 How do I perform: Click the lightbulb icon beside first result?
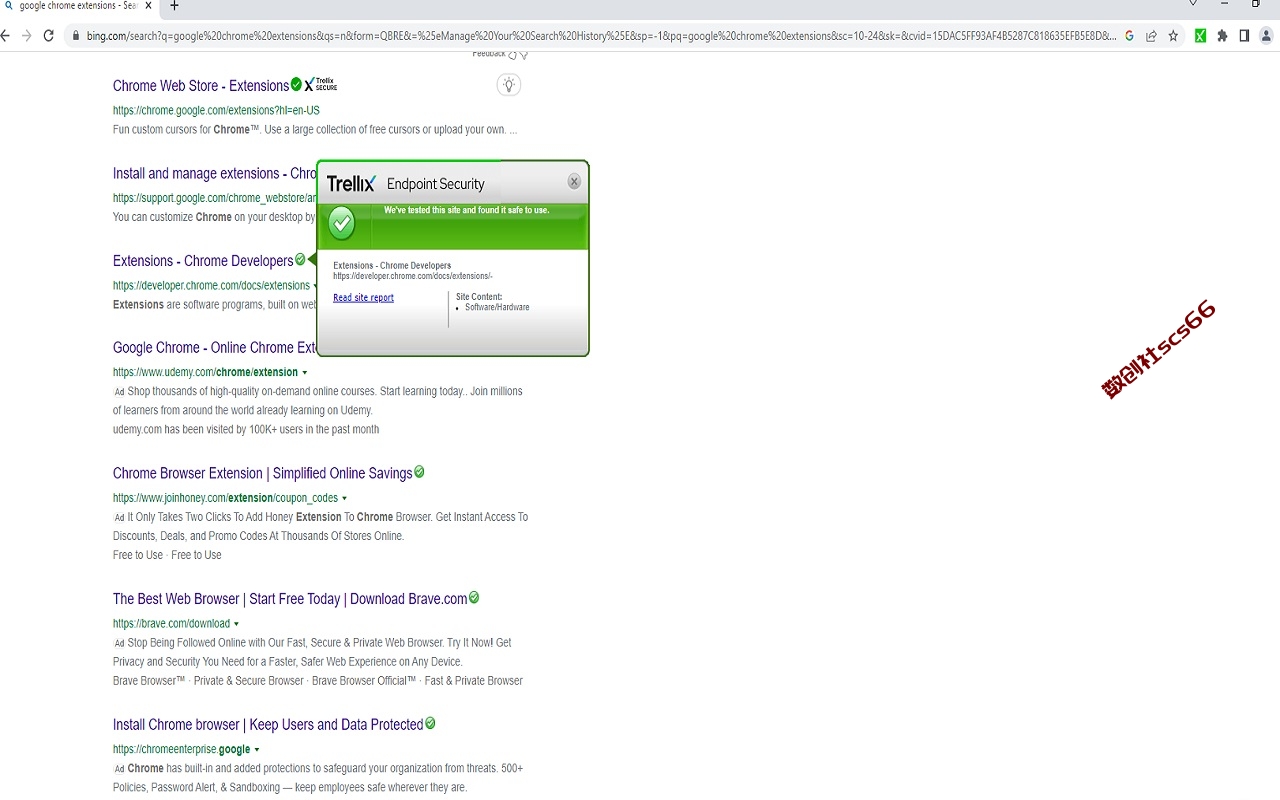[509, 85]
